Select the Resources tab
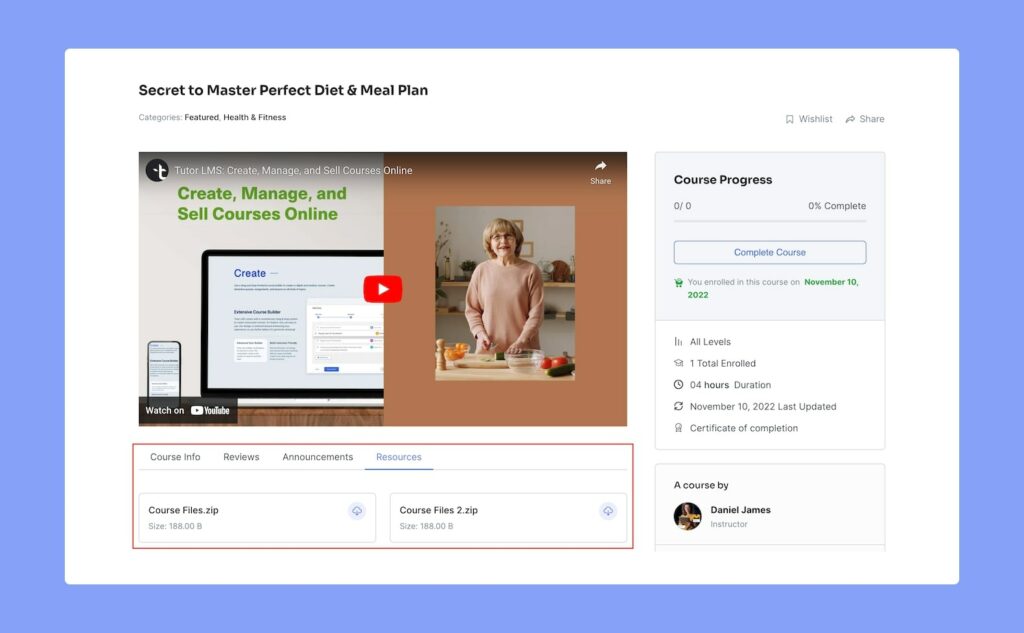Screen dimensions: 1024x633 point(398,457)
